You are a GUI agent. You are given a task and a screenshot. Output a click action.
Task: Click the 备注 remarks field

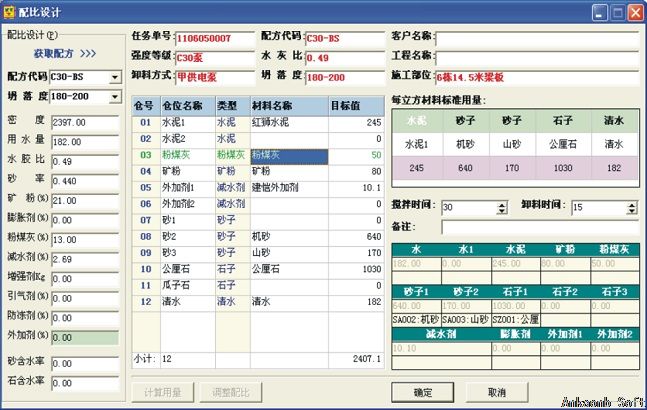coord(535,227)
